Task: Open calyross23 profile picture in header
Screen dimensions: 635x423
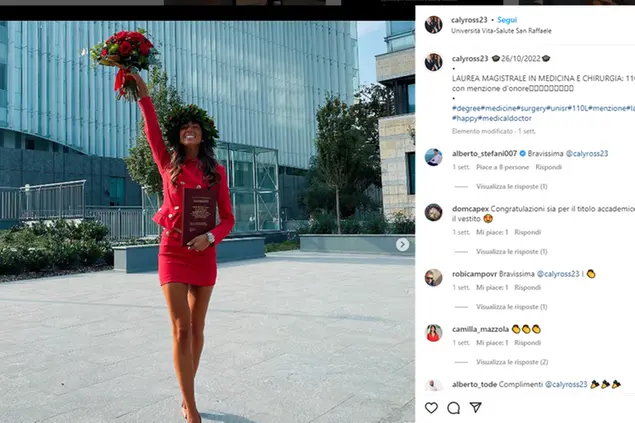Action: point(433,25)
